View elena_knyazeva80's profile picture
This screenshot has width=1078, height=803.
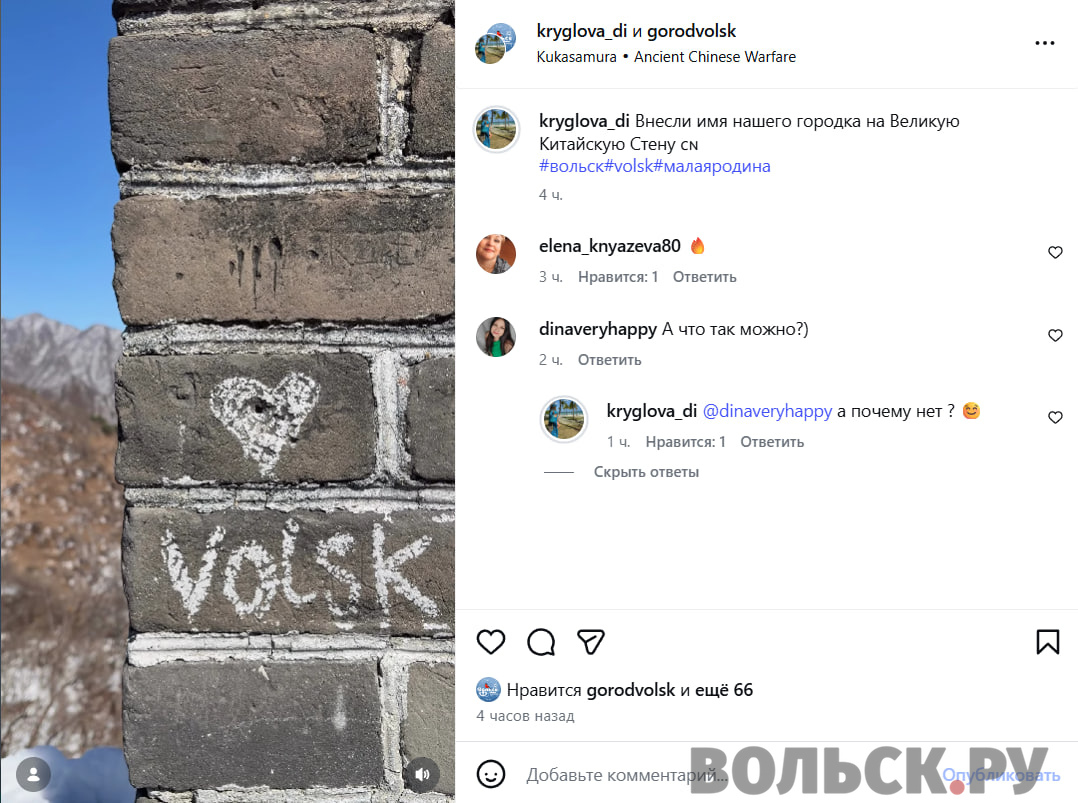click(x=496, y=254)
